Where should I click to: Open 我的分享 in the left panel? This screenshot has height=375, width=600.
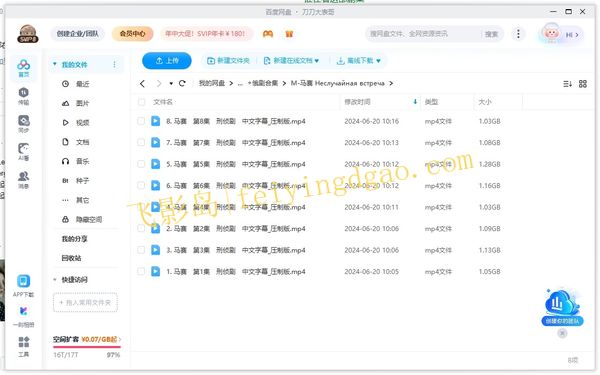pos(75,239)
